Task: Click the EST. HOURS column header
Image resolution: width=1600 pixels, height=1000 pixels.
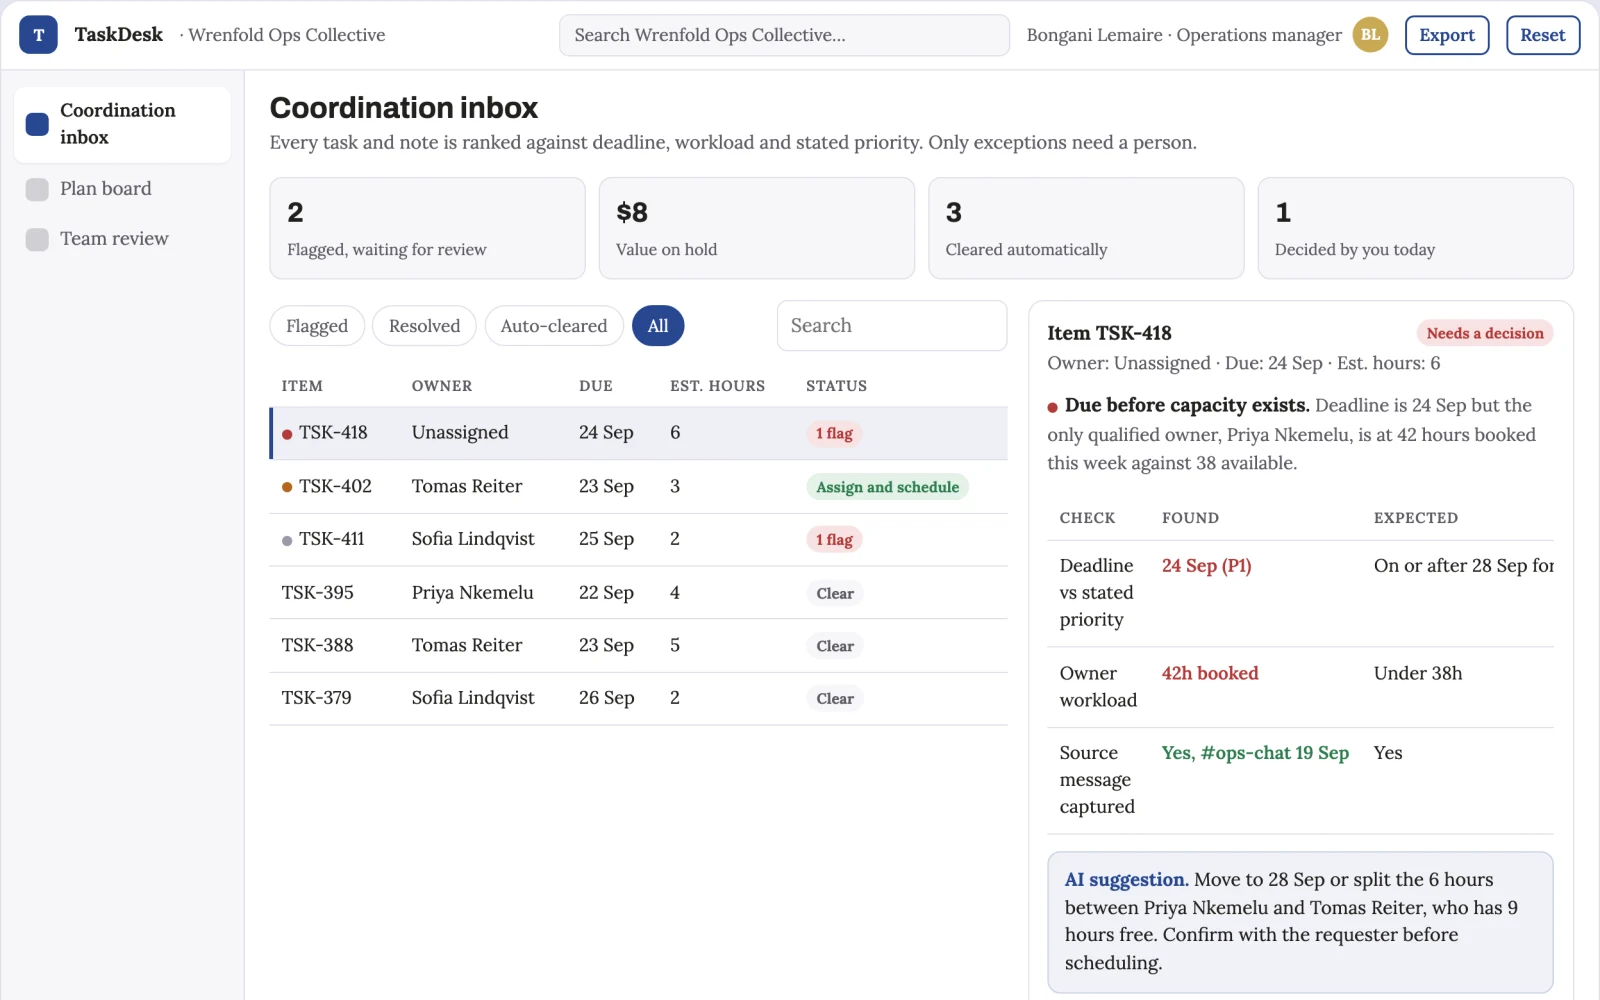Action: click(717, 386)
